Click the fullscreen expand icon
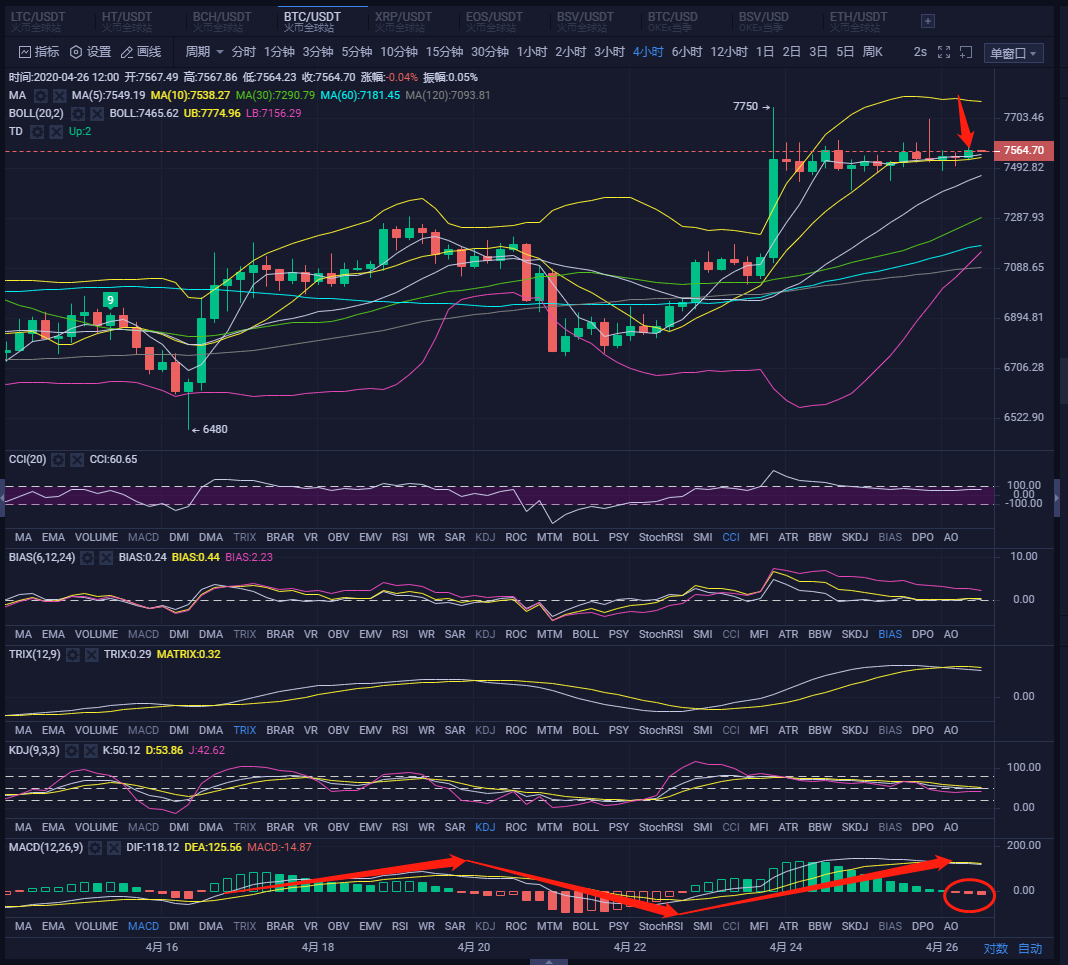This screenshot has width=1068, height=965. pos(944,52)
